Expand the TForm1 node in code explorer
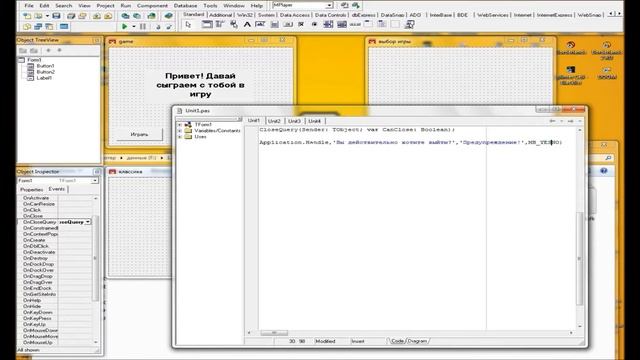 click(x=180, y=124)
